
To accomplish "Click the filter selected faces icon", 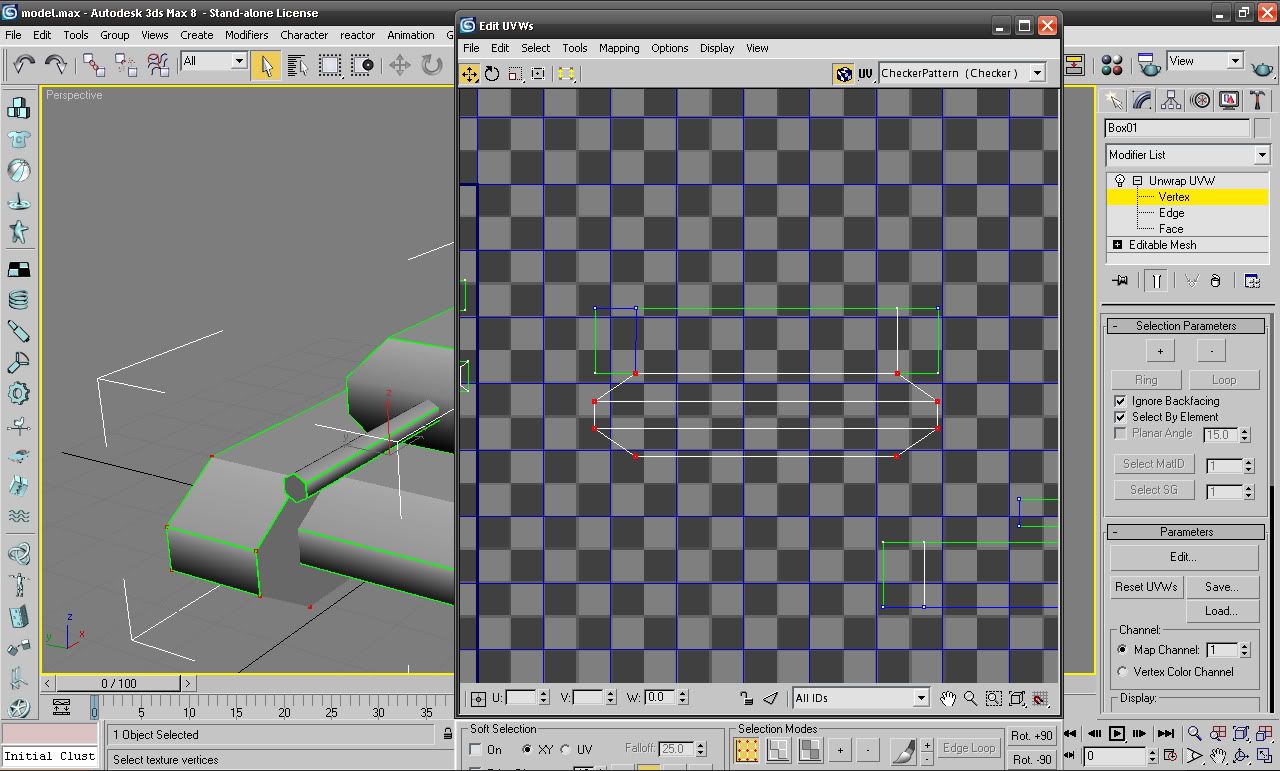I will [x=770, y=698].
